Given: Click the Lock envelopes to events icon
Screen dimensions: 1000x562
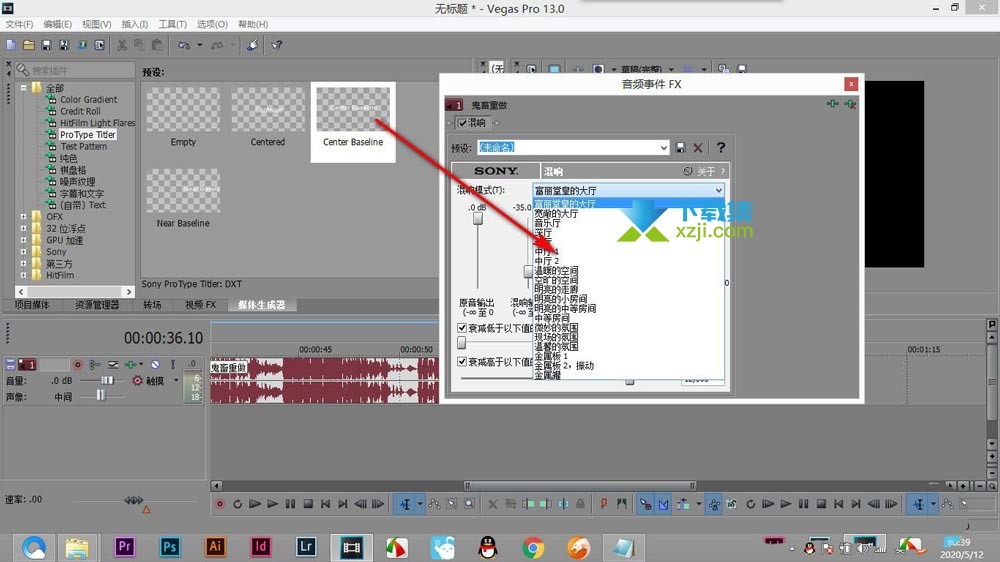Looking at the screenshot, I should tap(714, 504).
